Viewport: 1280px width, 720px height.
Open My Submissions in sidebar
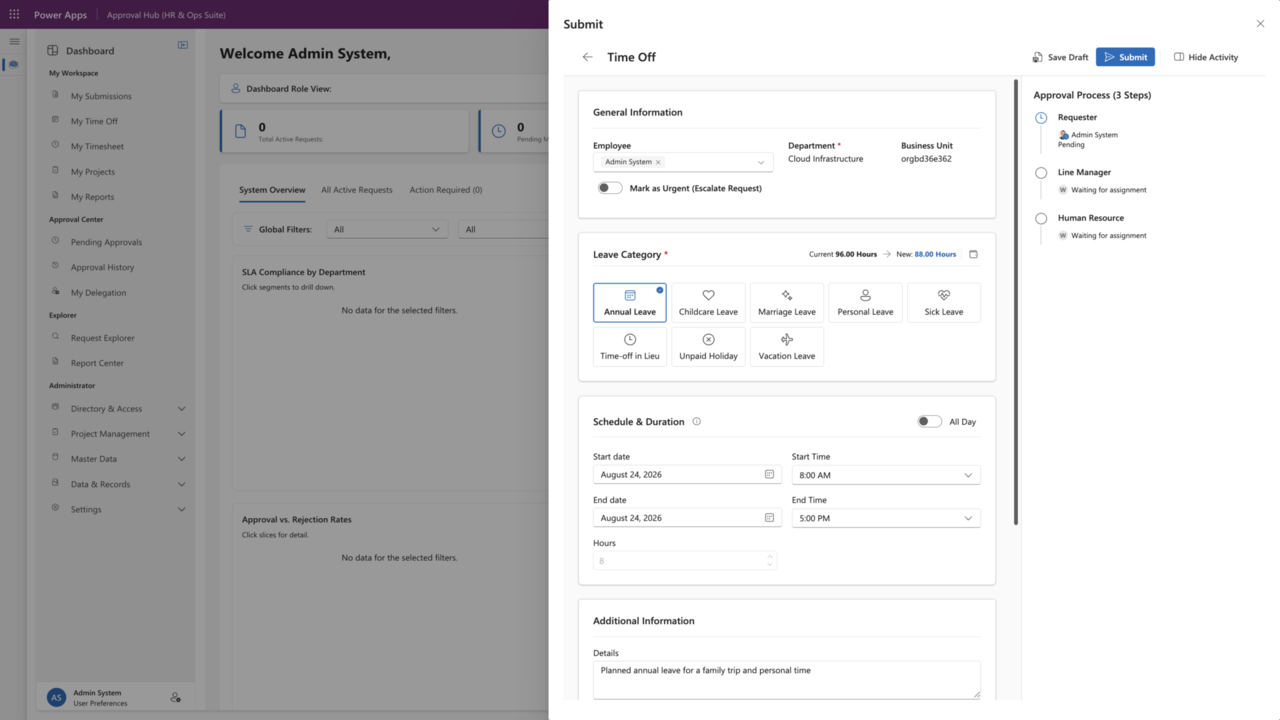click(x=101, y=96)
